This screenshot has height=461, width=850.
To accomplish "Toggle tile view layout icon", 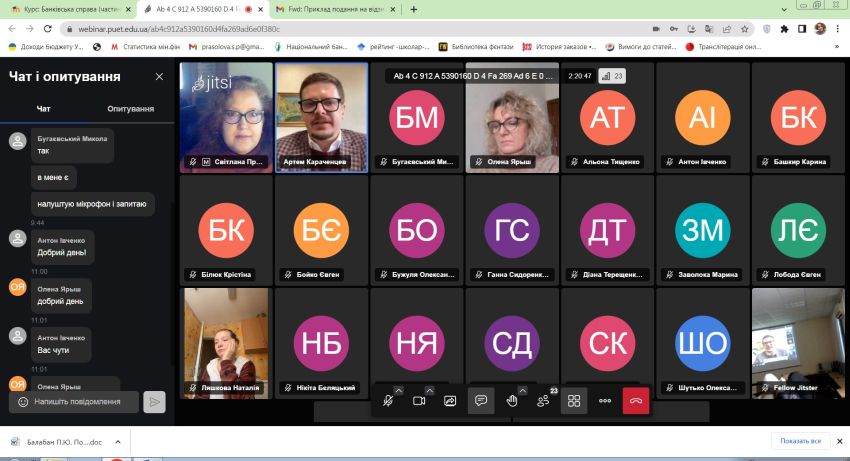I will tap(574, 401).
